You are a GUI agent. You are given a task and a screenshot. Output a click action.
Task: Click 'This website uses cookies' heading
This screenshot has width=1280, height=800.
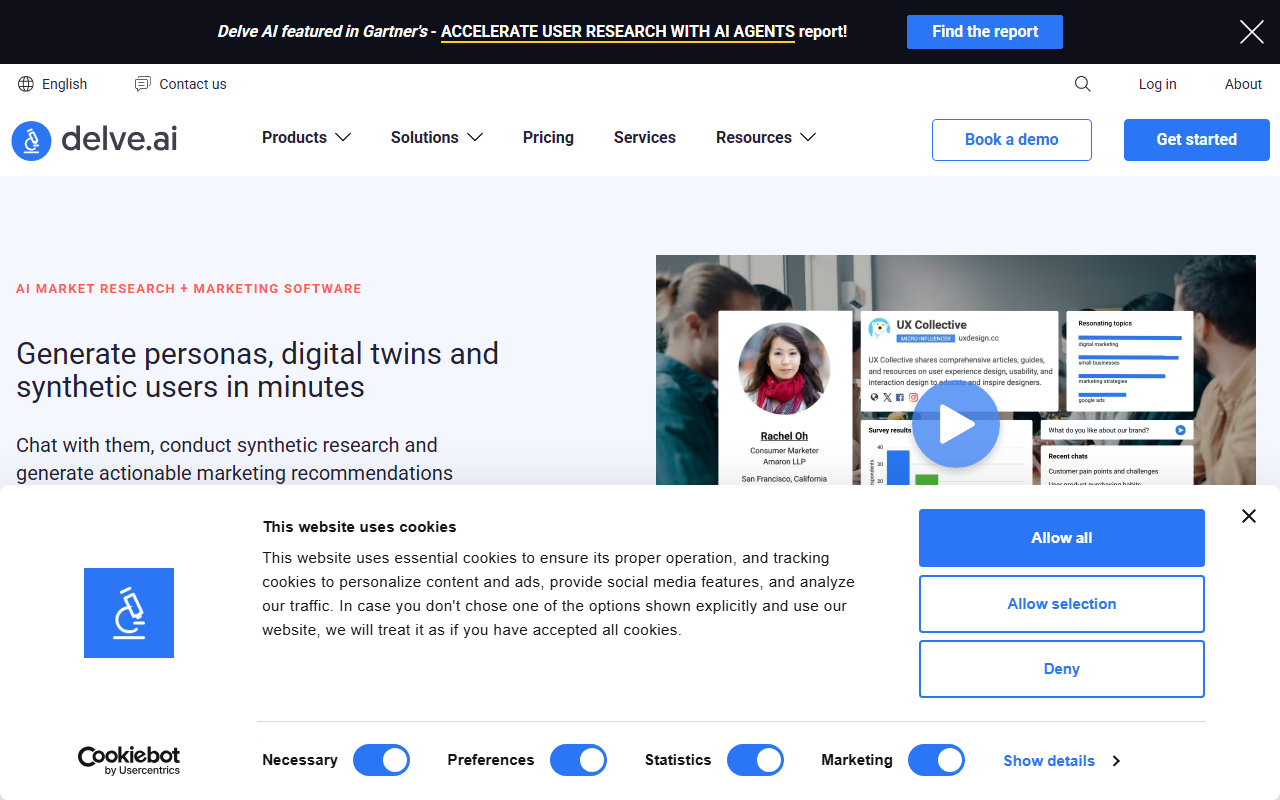pos(359,527)
